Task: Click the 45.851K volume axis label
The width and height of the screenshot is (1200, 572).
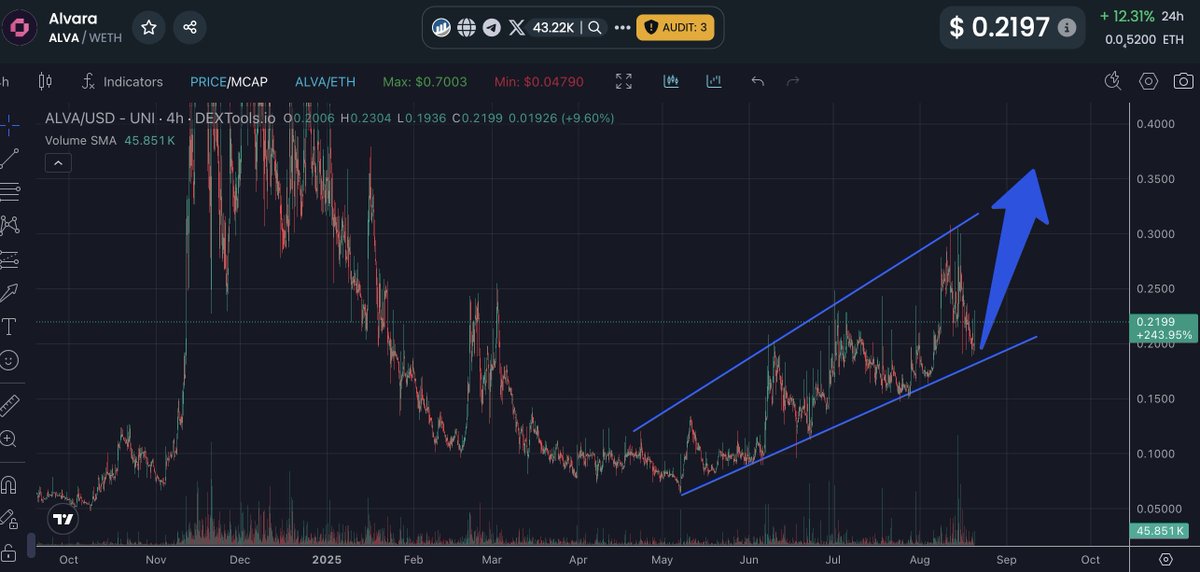Action: coord(1158,530)
